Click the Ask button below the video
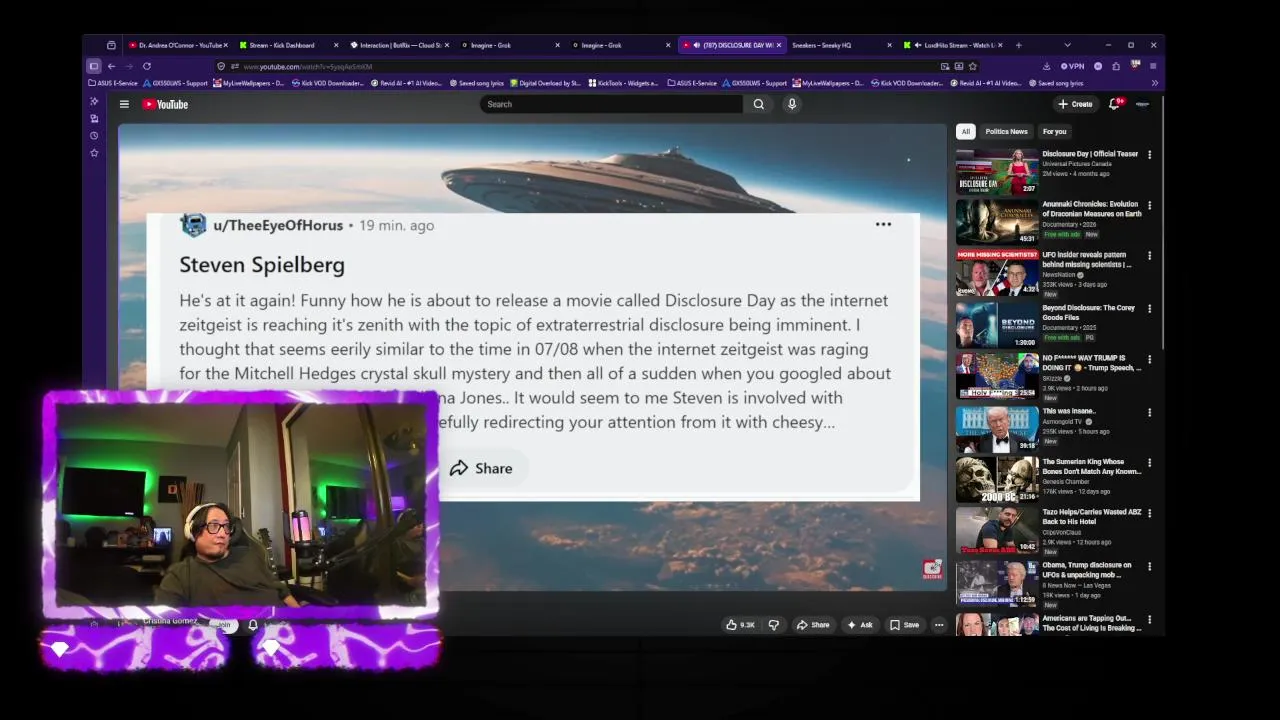The height and width of the screenshot is (720, 1280). tap(859, 625)
